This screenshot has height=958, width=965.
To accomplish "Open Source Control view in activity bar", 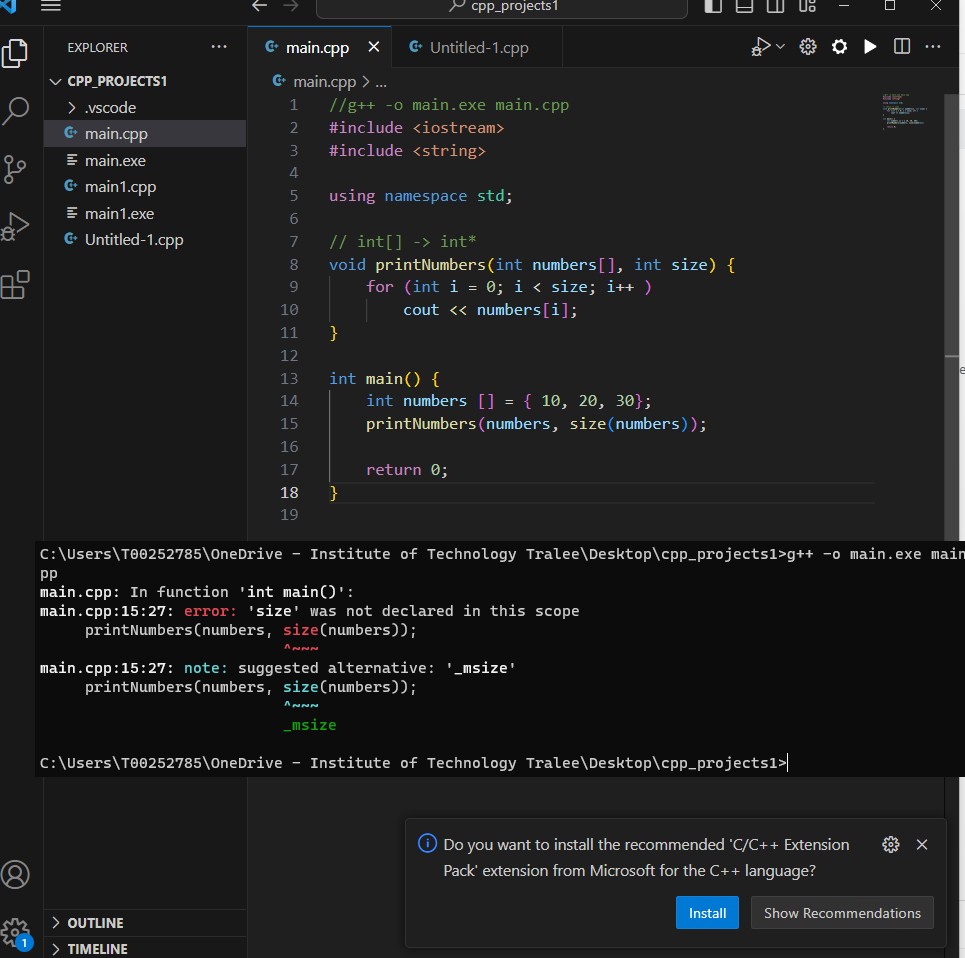I will [14, 169].
